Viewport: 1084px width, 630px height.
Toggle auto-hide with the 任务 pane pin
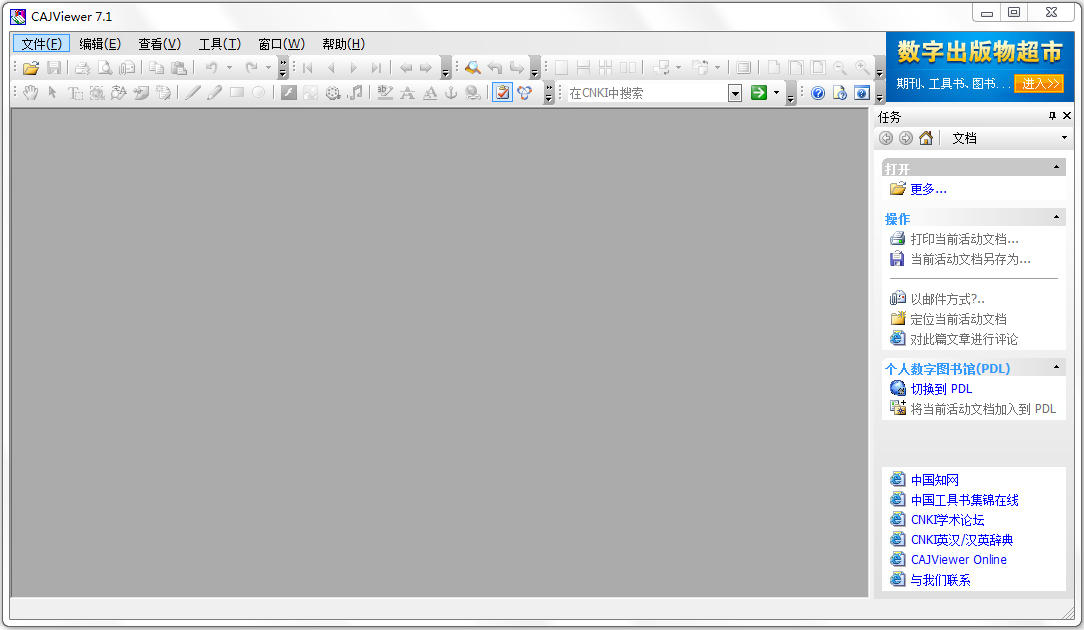pos(1053,116)
